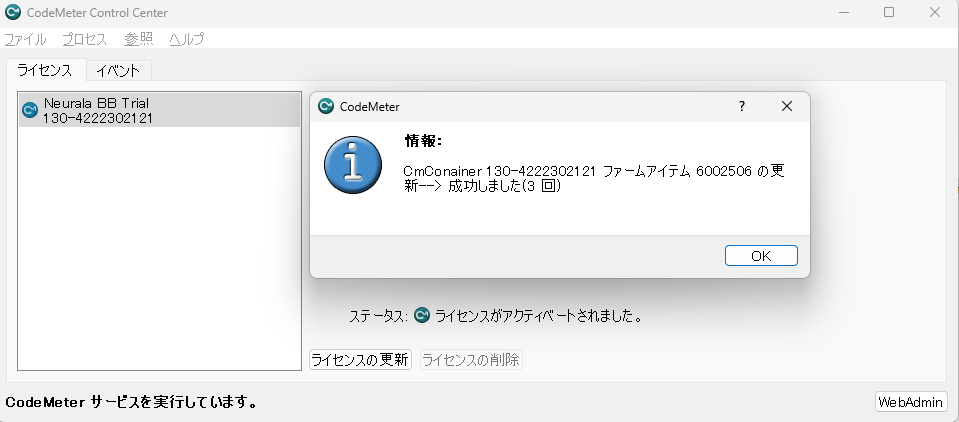Click the blue information icon in dialog
This screenshot has width=959, height=422.
click(x=352, y=165)
